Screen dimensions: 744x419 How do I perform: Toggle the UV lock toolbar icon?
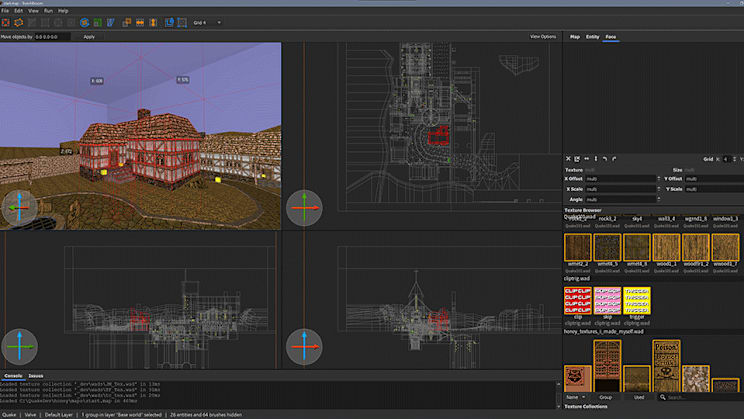(182, 22)
